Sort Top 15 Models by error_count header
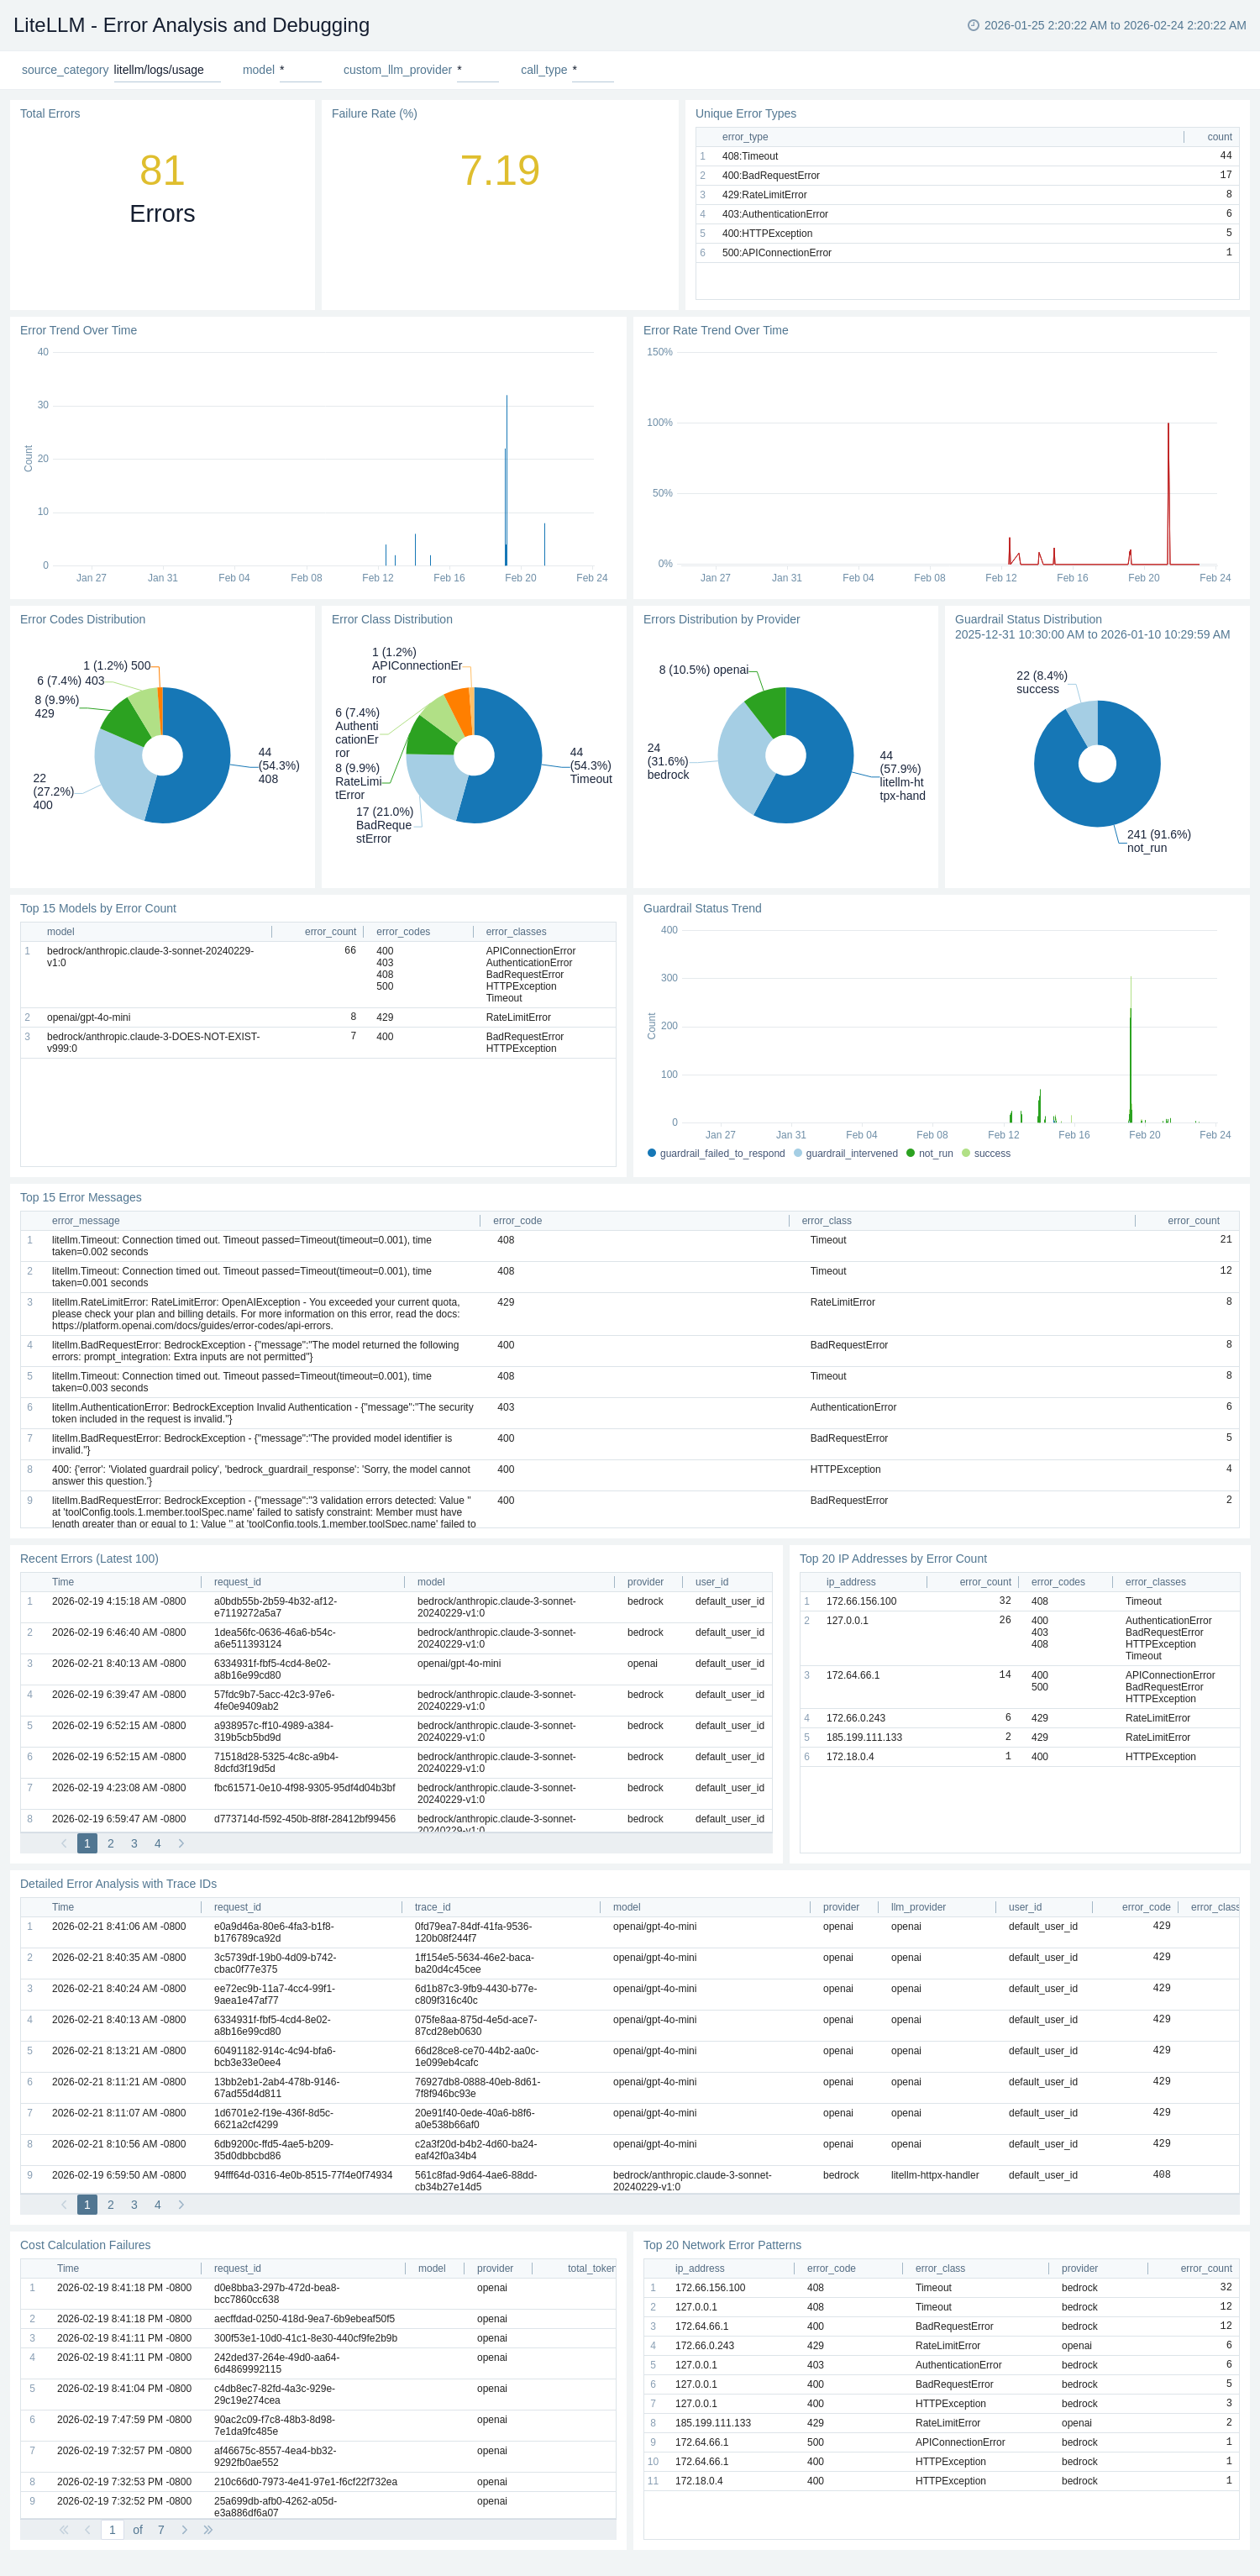 coord(330,931)
